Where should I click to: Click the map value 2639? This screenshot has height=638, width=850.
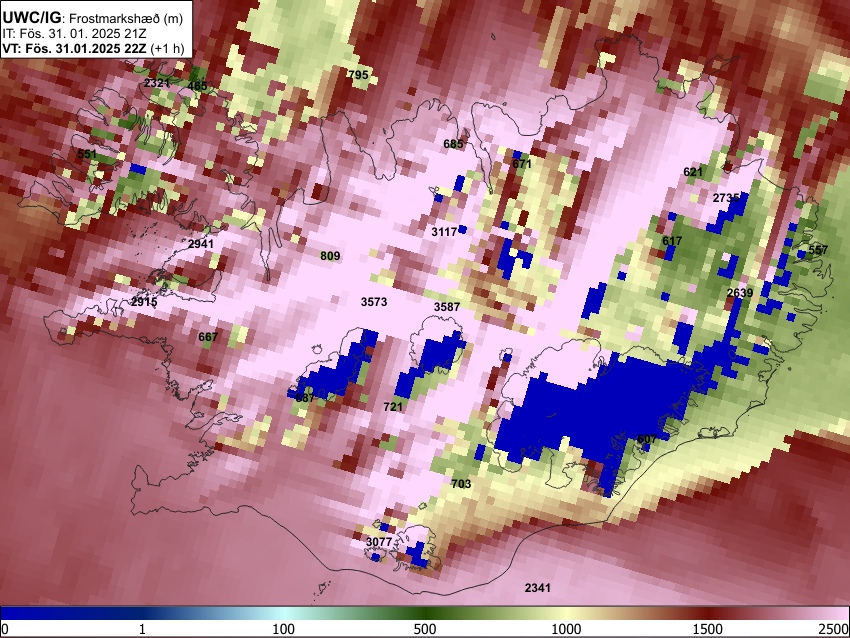coord(739,293)
